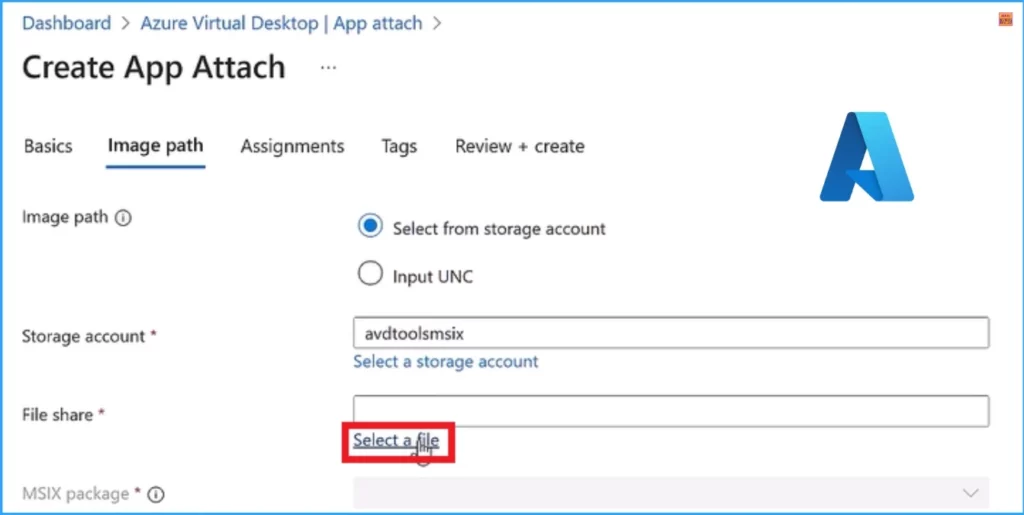Click the info icon next to MSIX package
Image resolution: width=1024 pixels, height=515 pixels.
[x=156, y=494]
